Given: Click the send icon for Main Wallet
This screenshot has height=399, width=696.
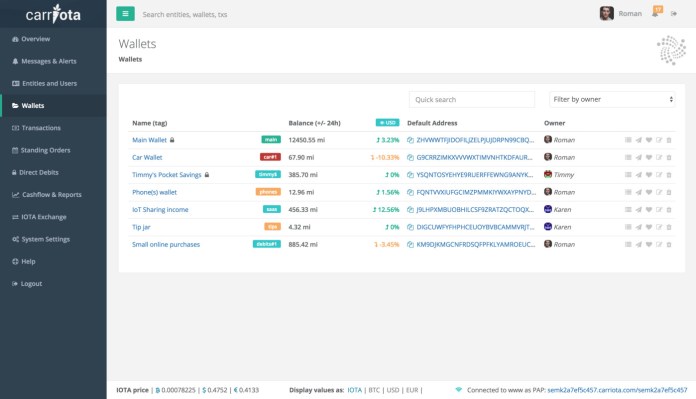Looking at the screenshot, I should click(x=638, y=140).
